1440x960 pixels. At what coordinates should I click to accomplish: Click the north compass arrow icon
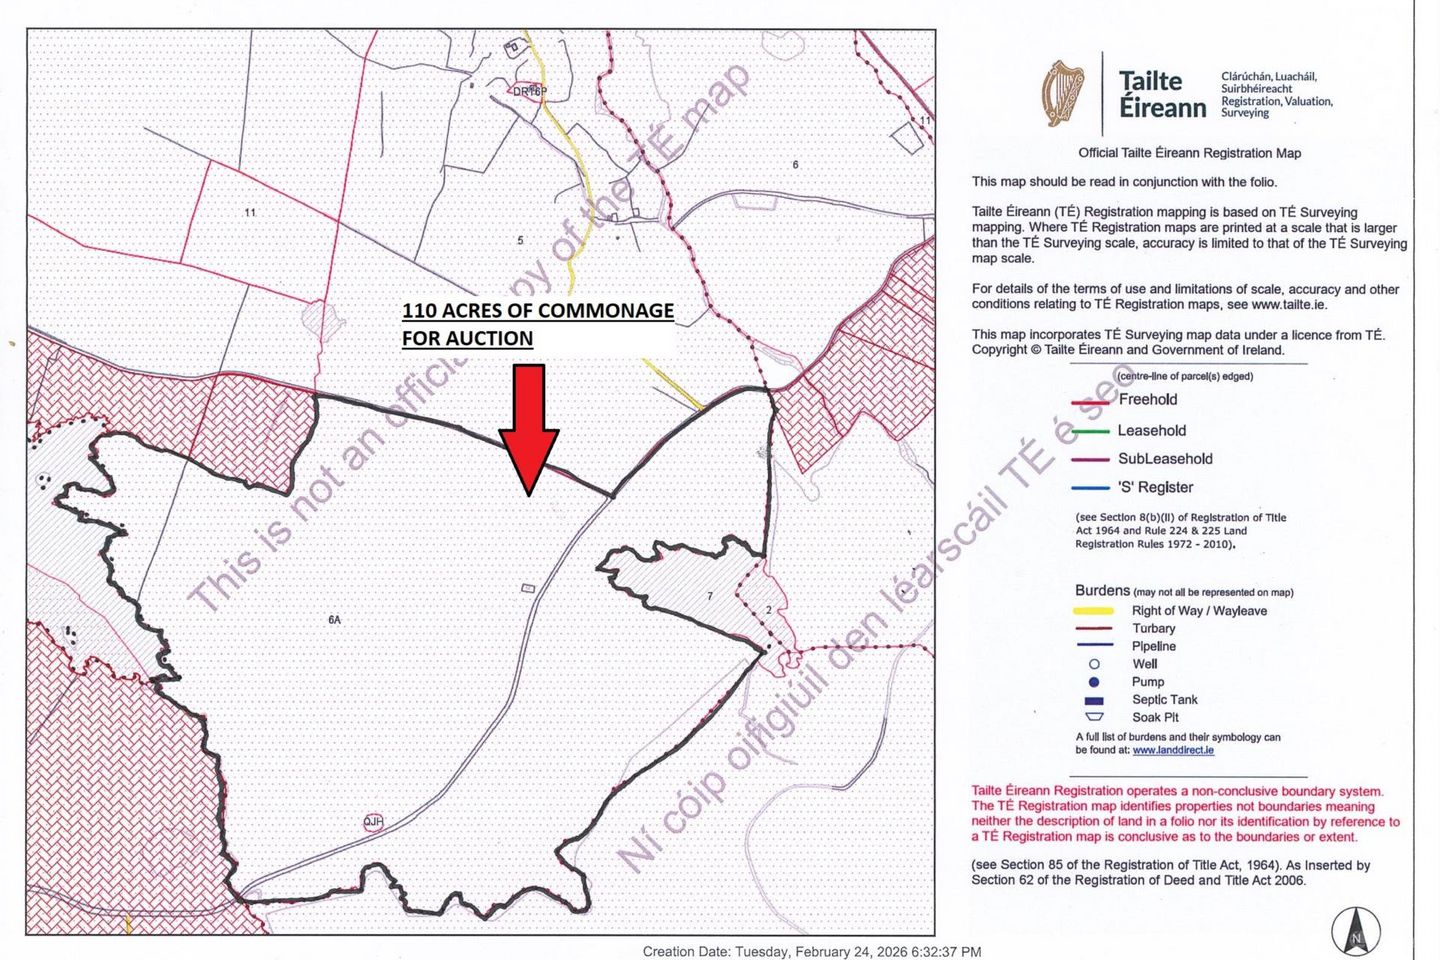(x=1356, y=929)
